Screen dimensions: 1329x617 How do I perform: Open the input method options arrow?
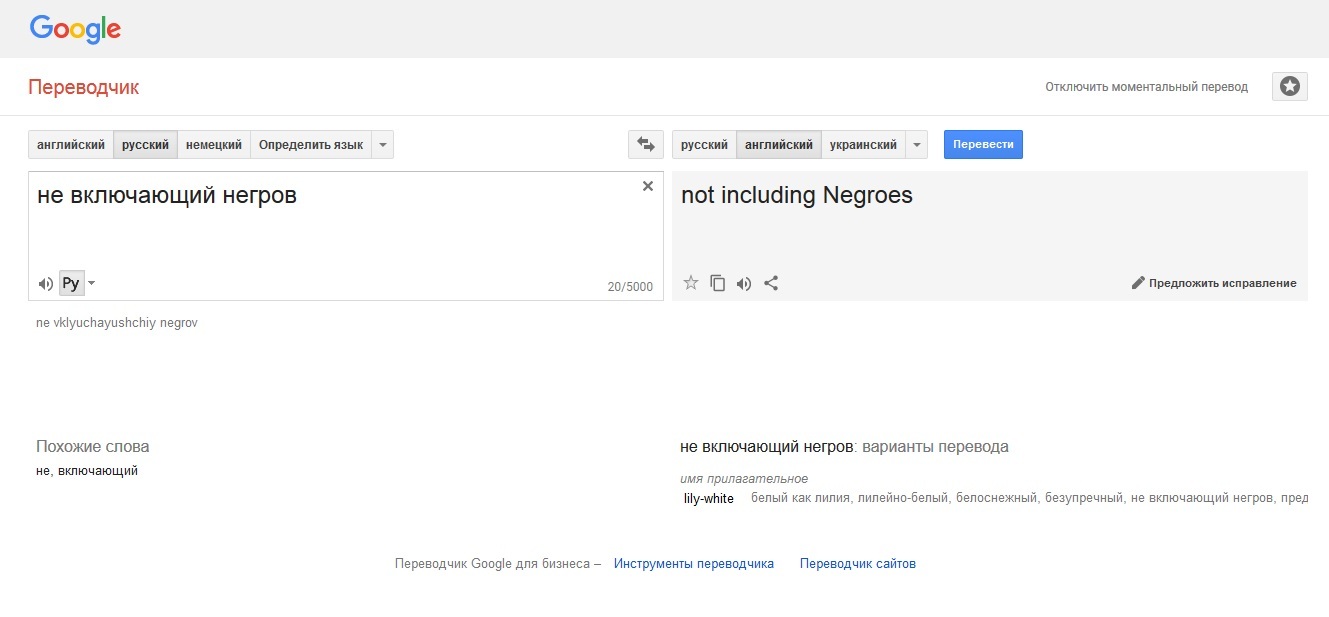pyautogui.click(x=92, y=284)
